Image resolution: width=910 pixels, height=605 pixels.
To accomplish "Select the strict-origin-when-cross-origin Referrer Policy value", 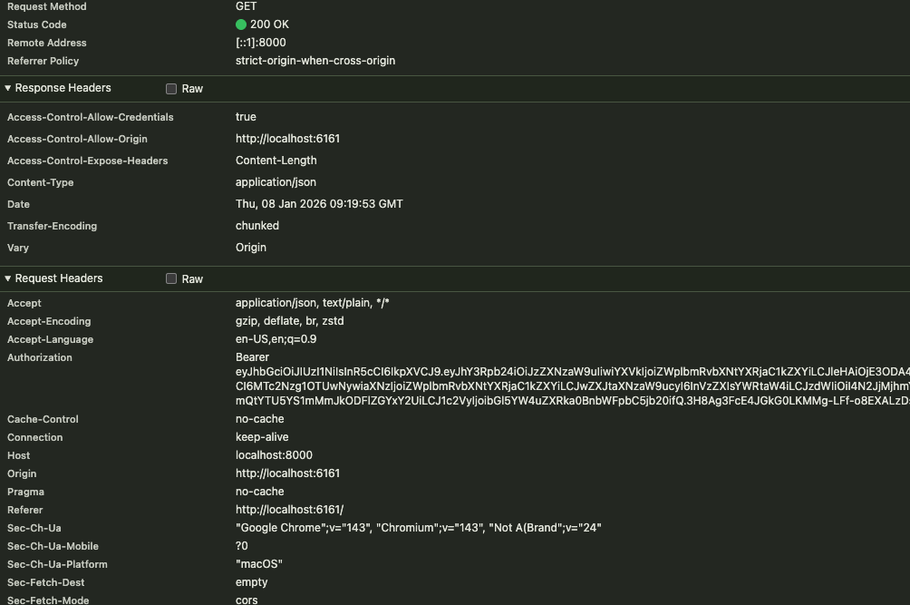I will [x=315, y=61].
